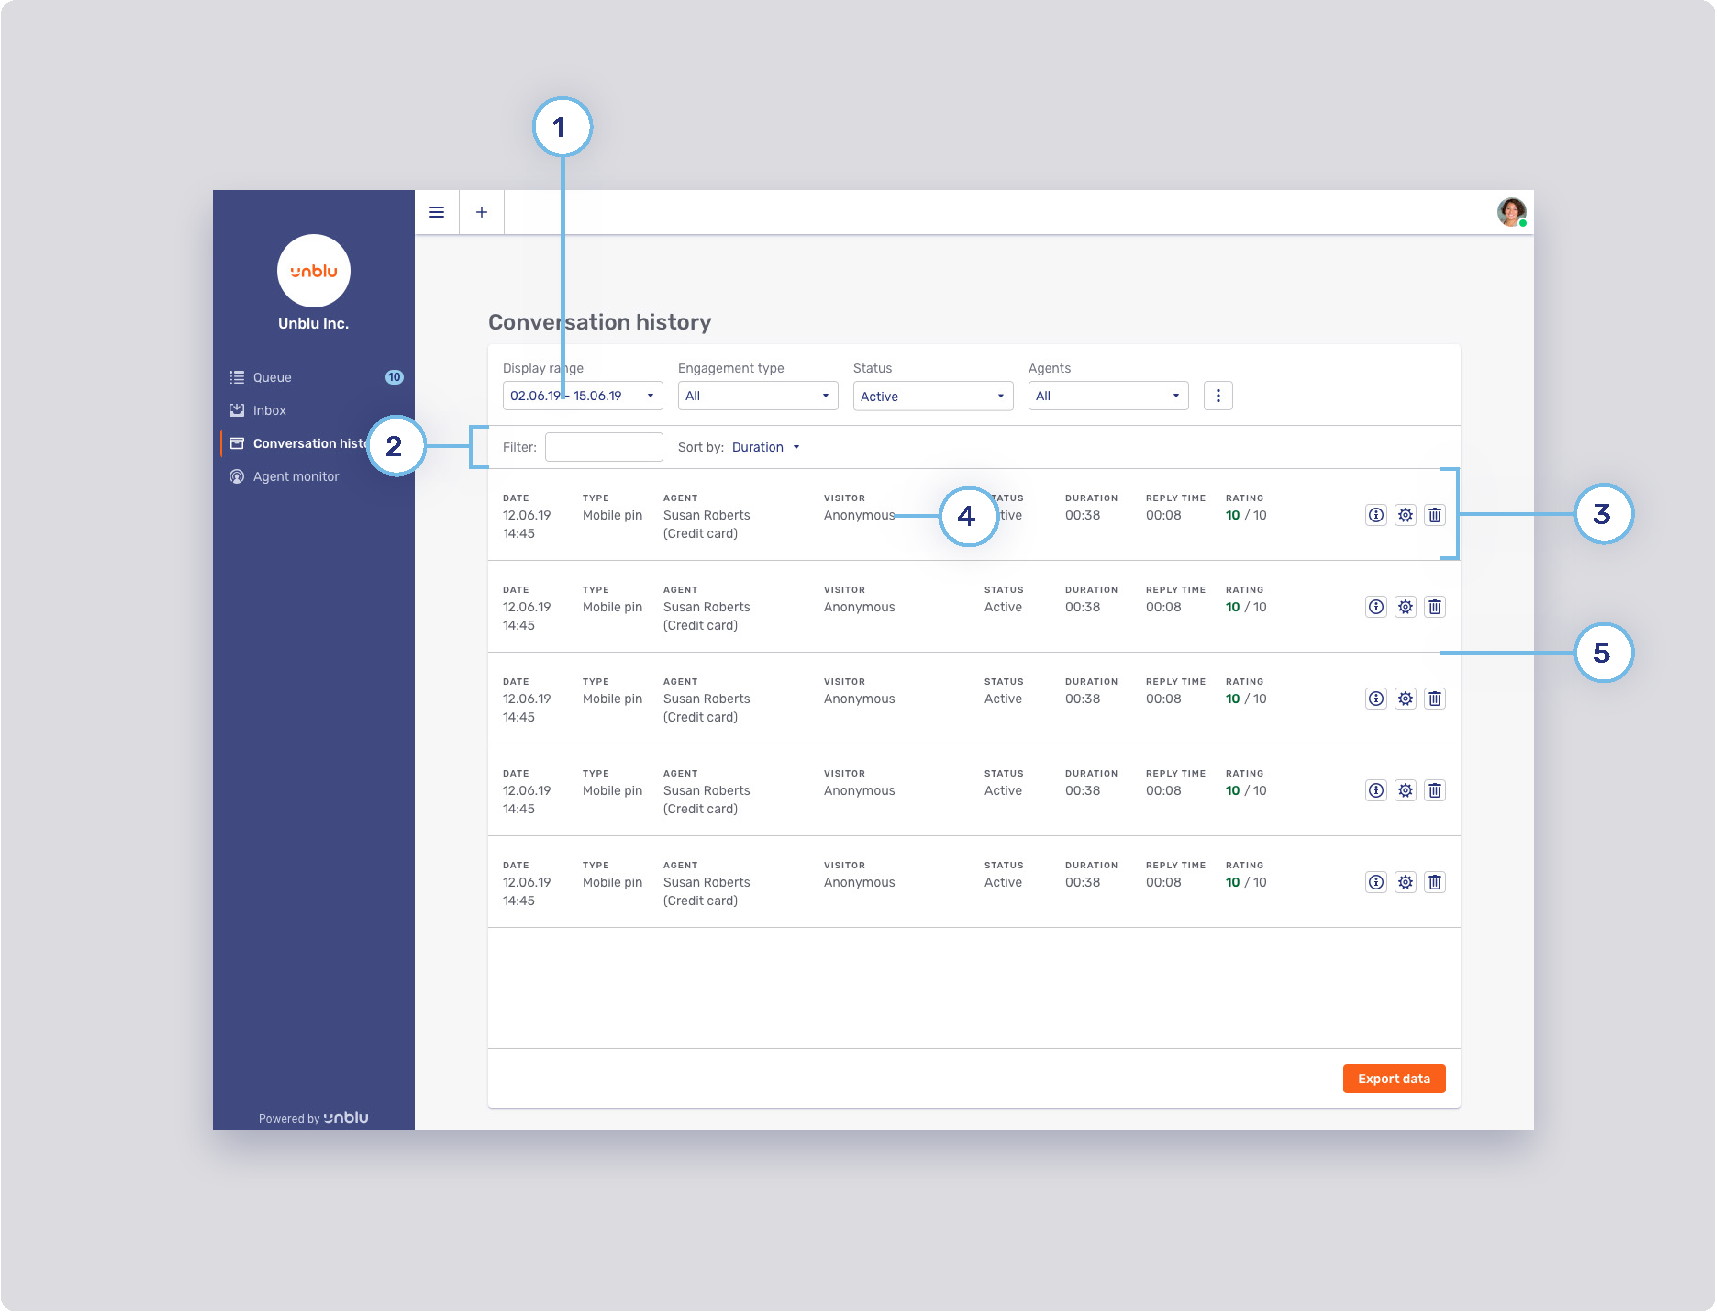Image resolution: width=1717 pixels, height=1312 pixels.
Task: Open the Status dropdown showing Active
Action: click(x=932, y=396)
